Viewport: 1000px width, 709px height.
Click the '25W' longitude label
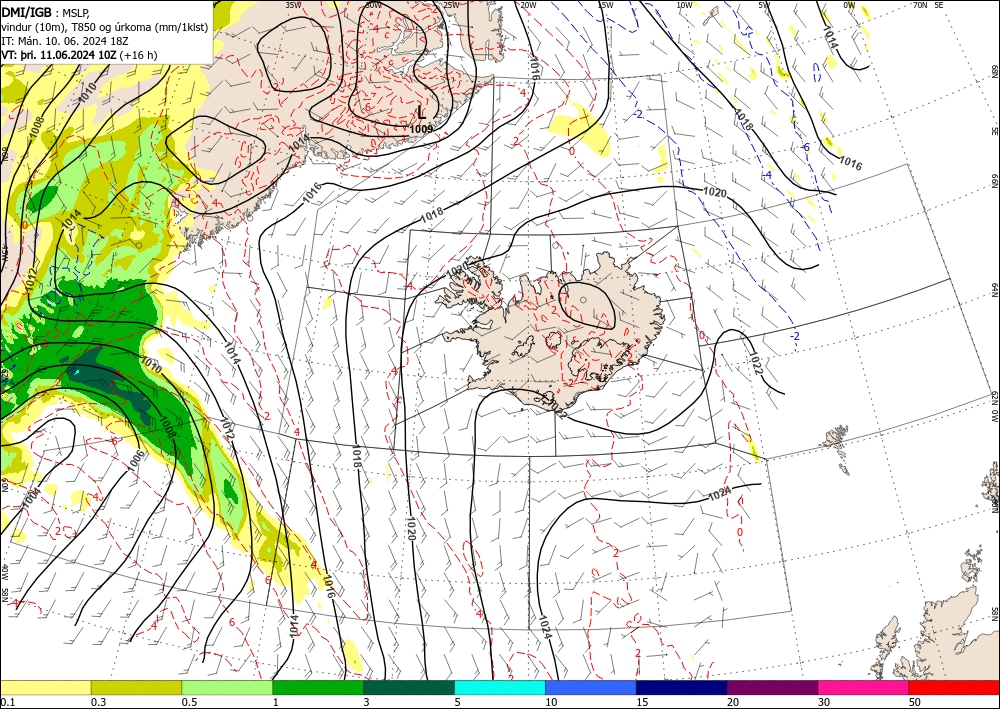(x=451, y=5)
